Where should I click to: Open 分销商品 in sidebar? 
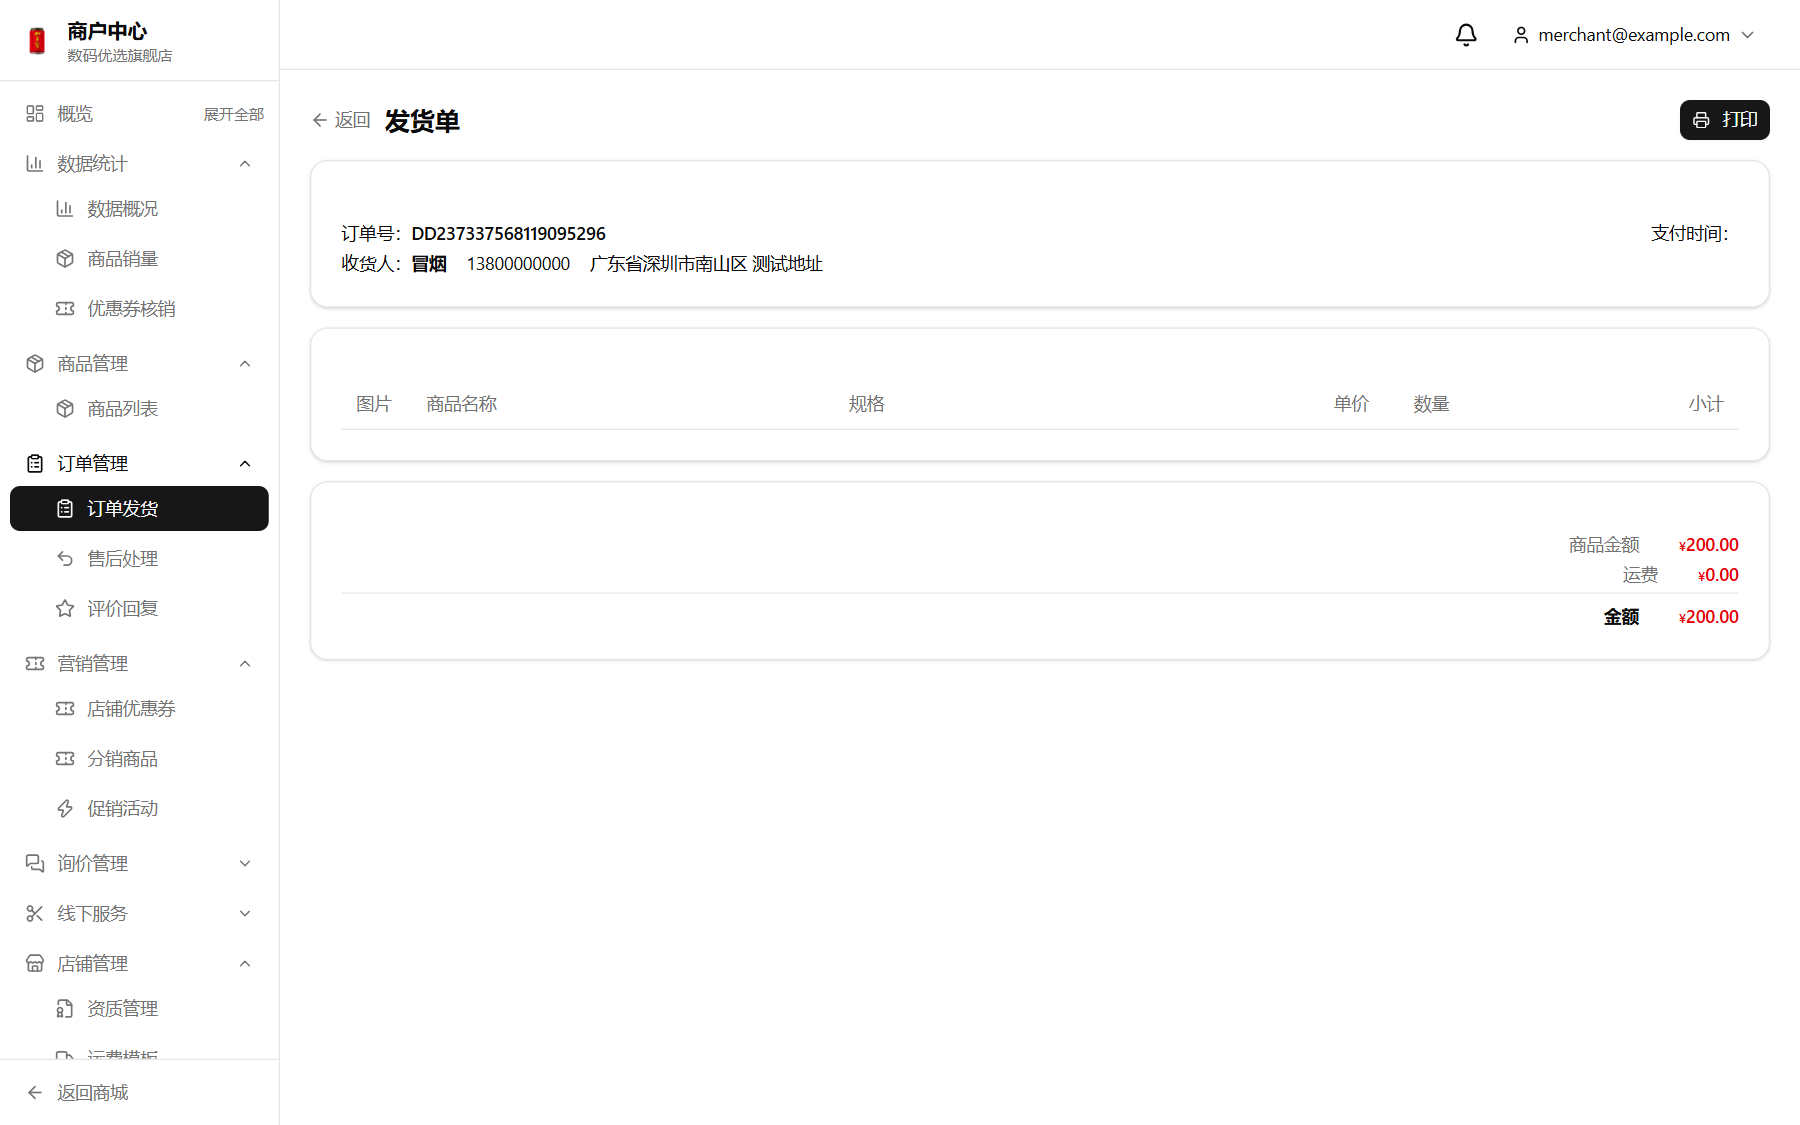point(122,759)
